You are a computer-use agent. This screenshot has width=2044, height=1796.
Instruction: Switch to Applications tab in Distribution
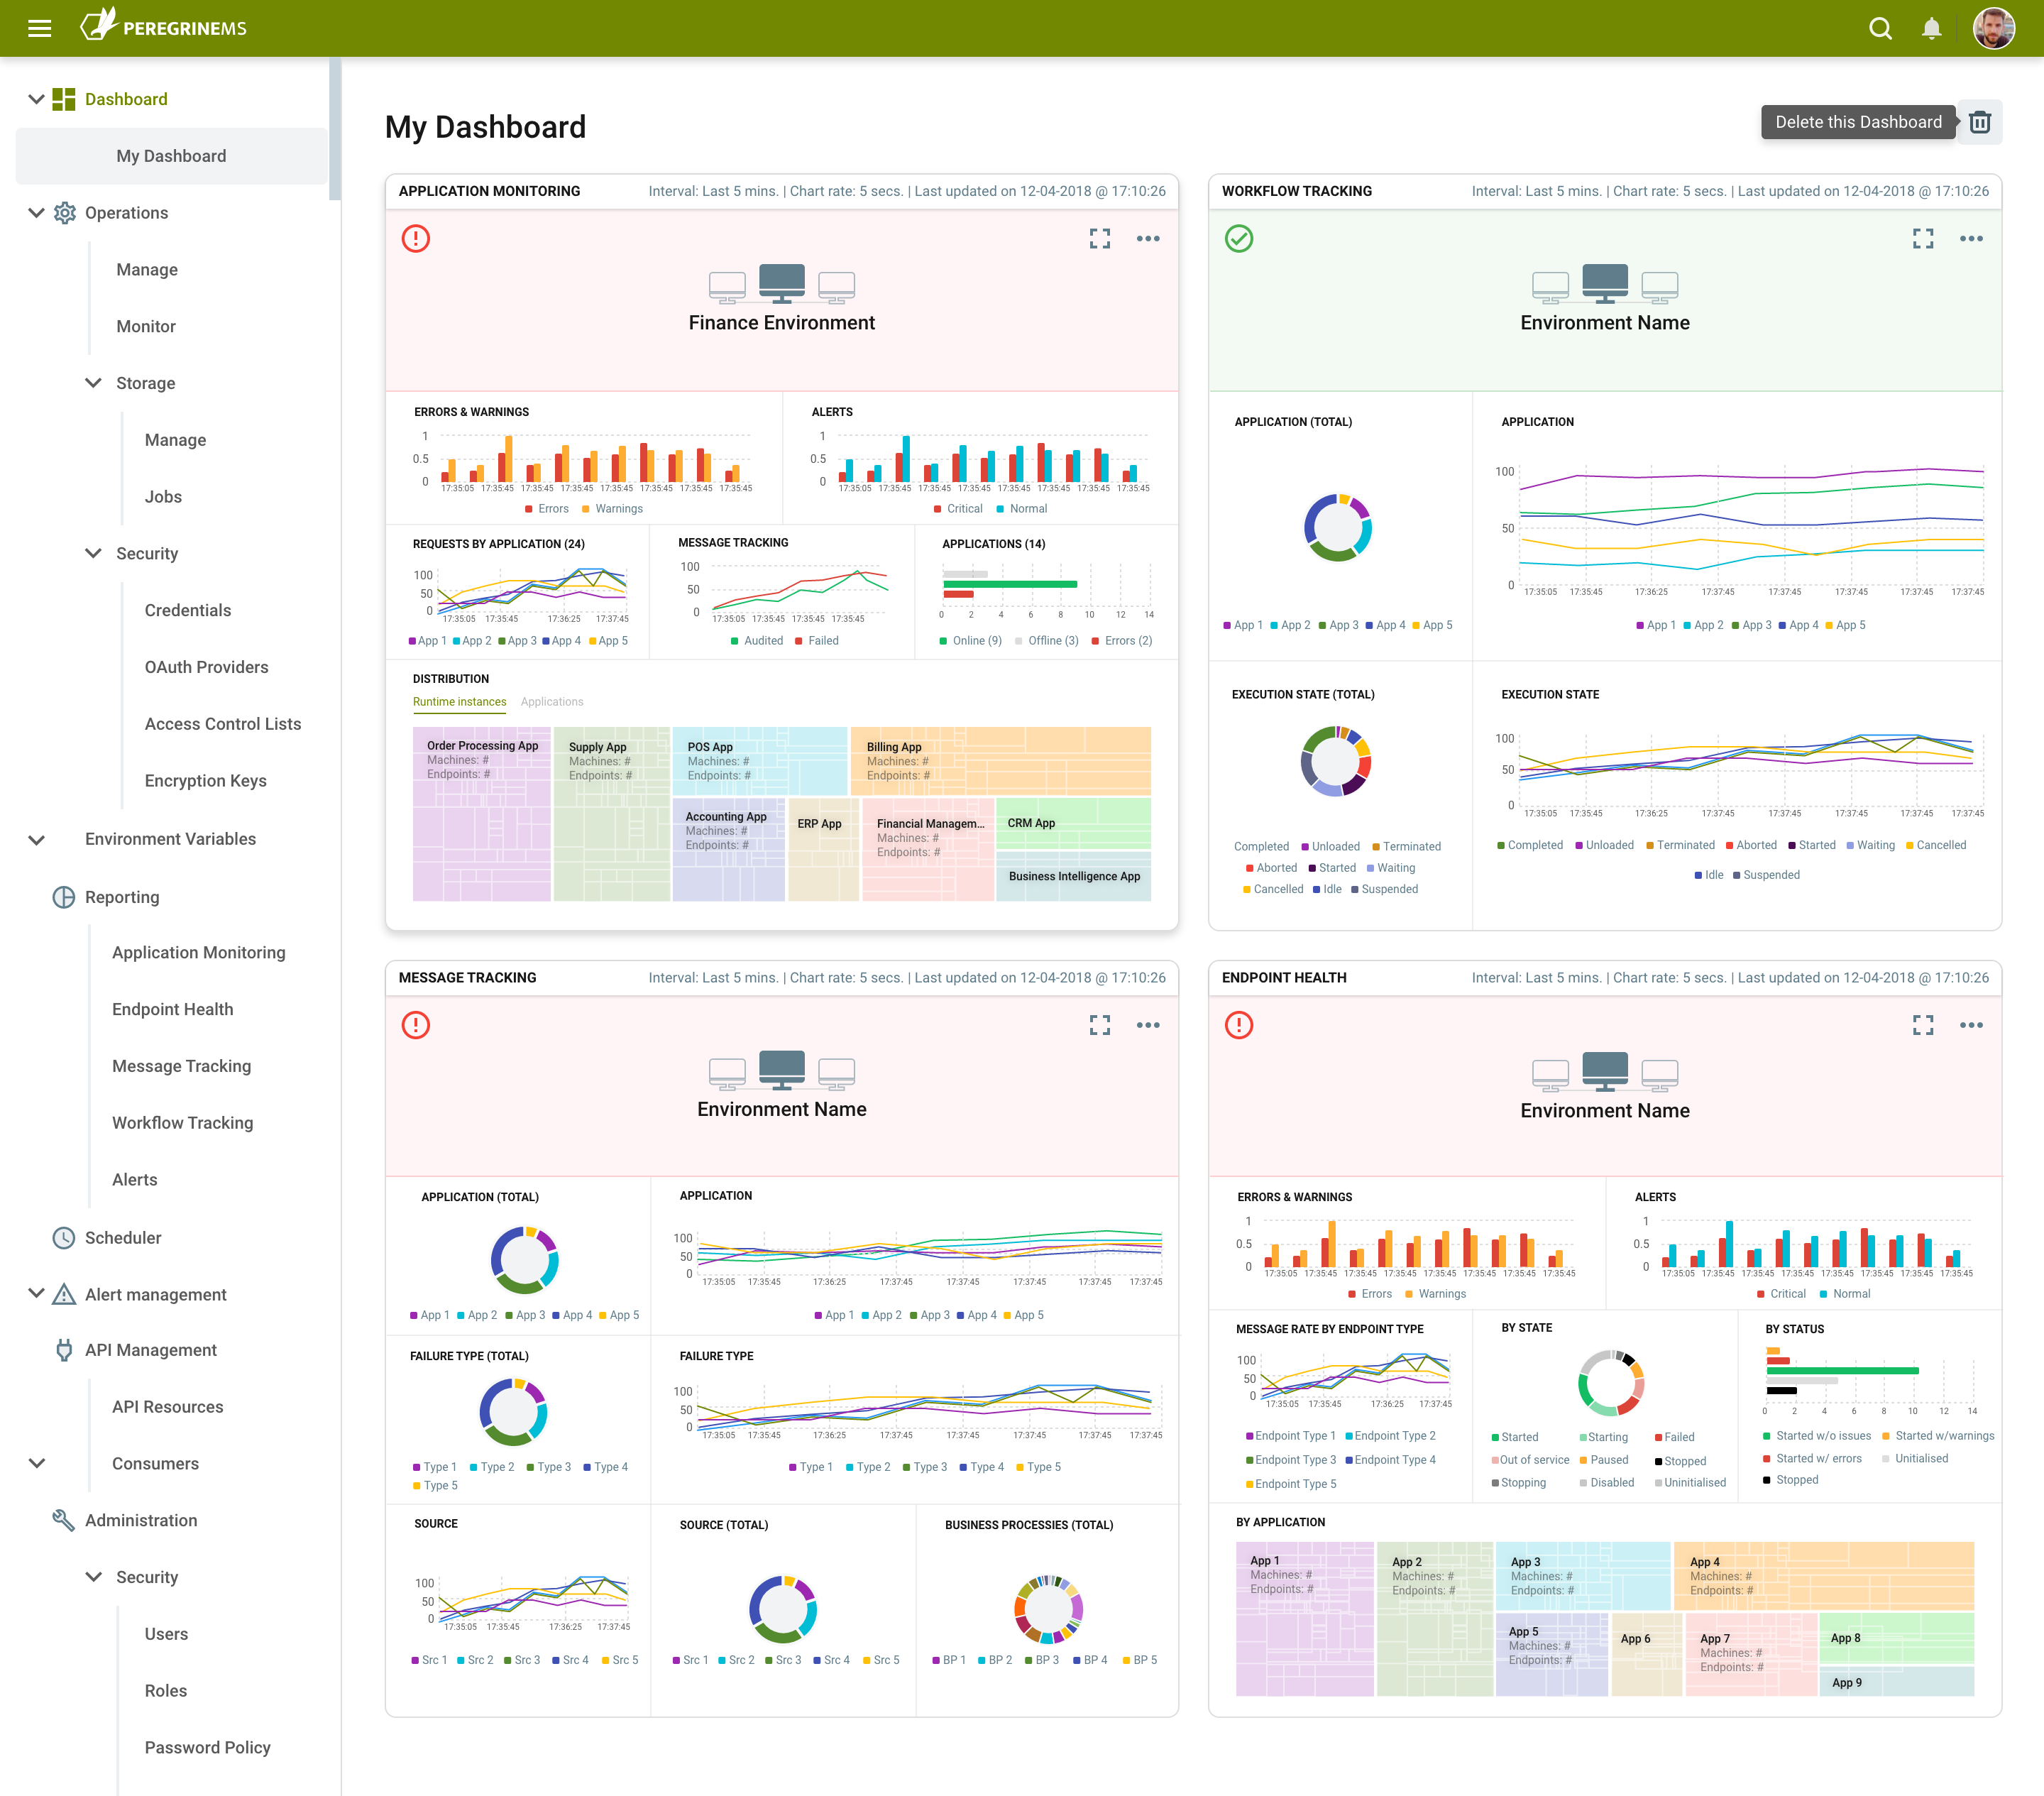click(551, 702)
